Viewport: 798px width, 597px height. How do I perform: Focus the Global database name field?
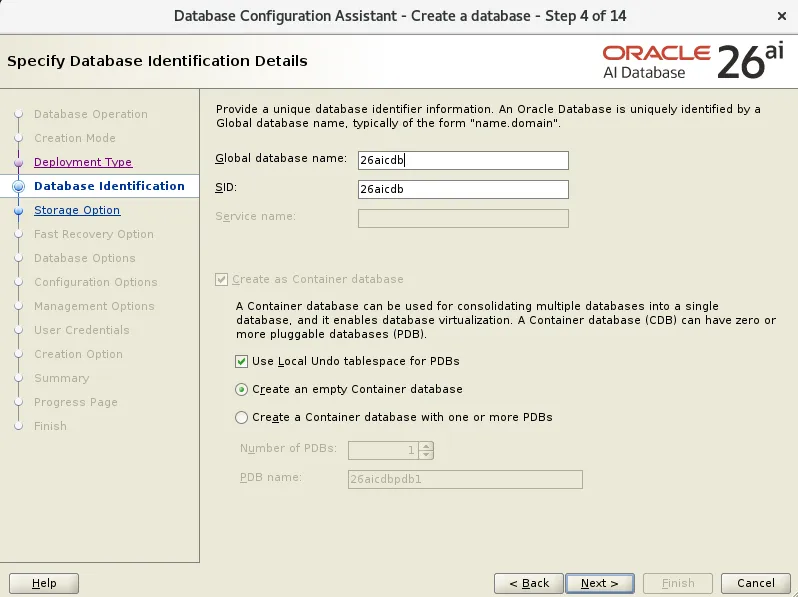[463, 160]
